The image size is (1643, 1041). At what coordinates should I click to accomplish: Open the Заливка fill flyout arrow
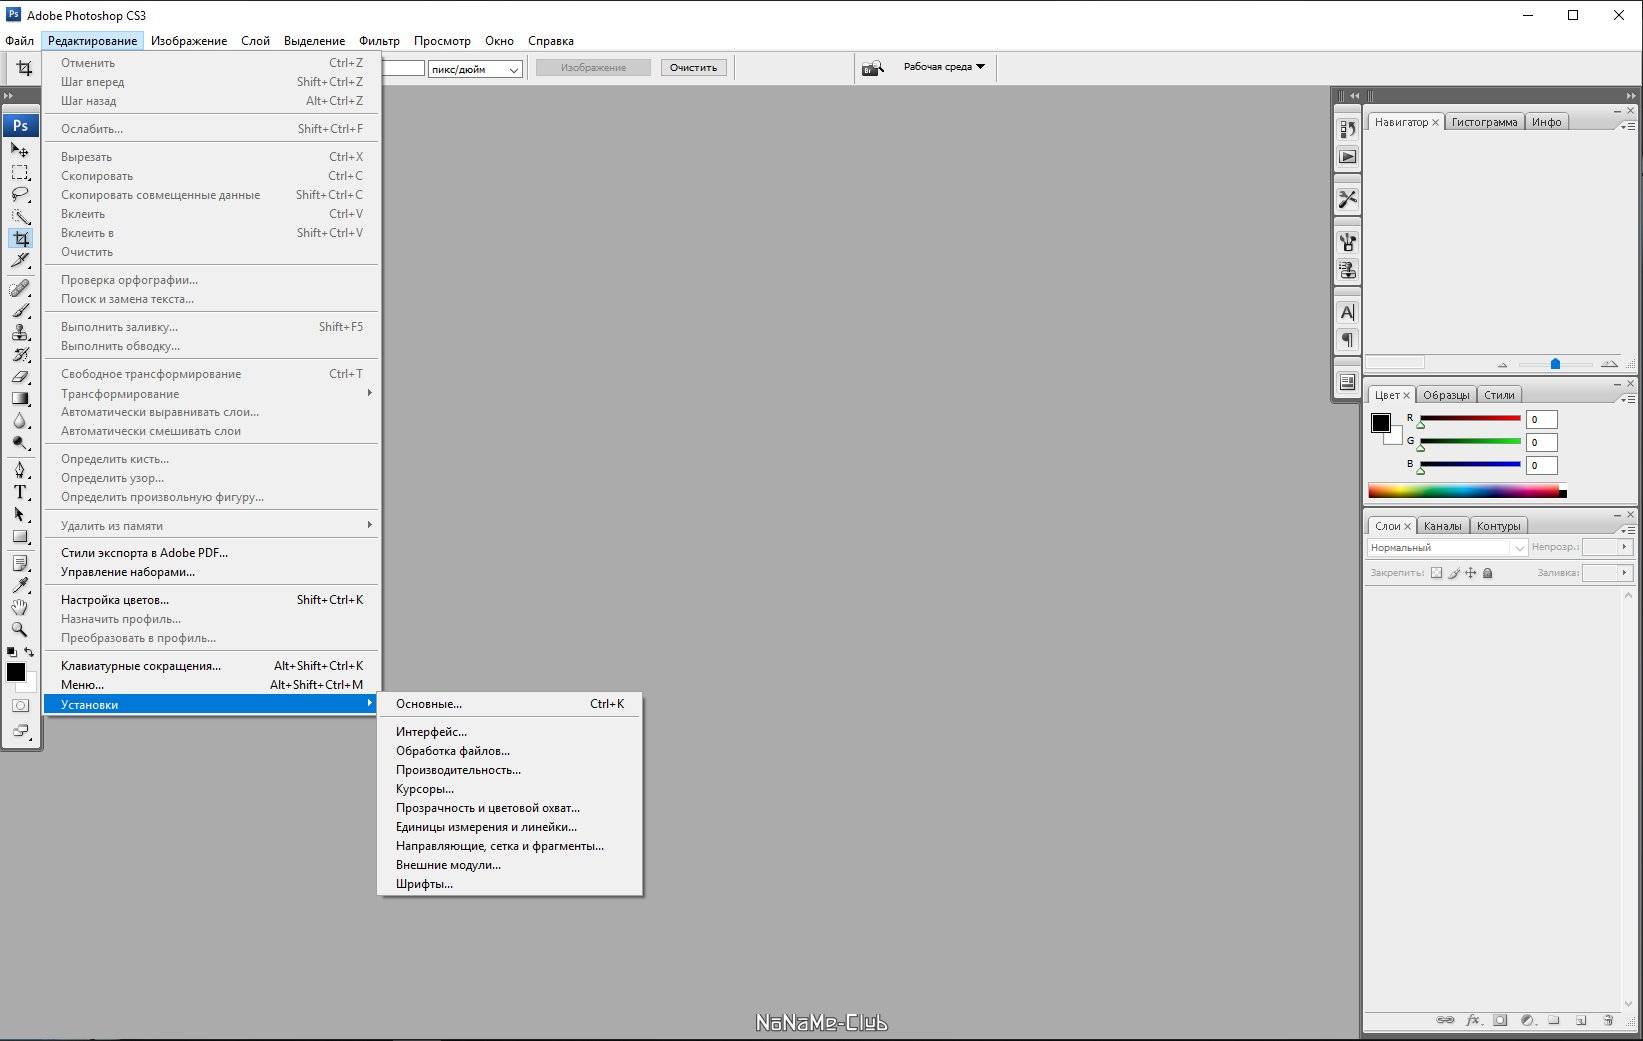[x=1624, y=573]
